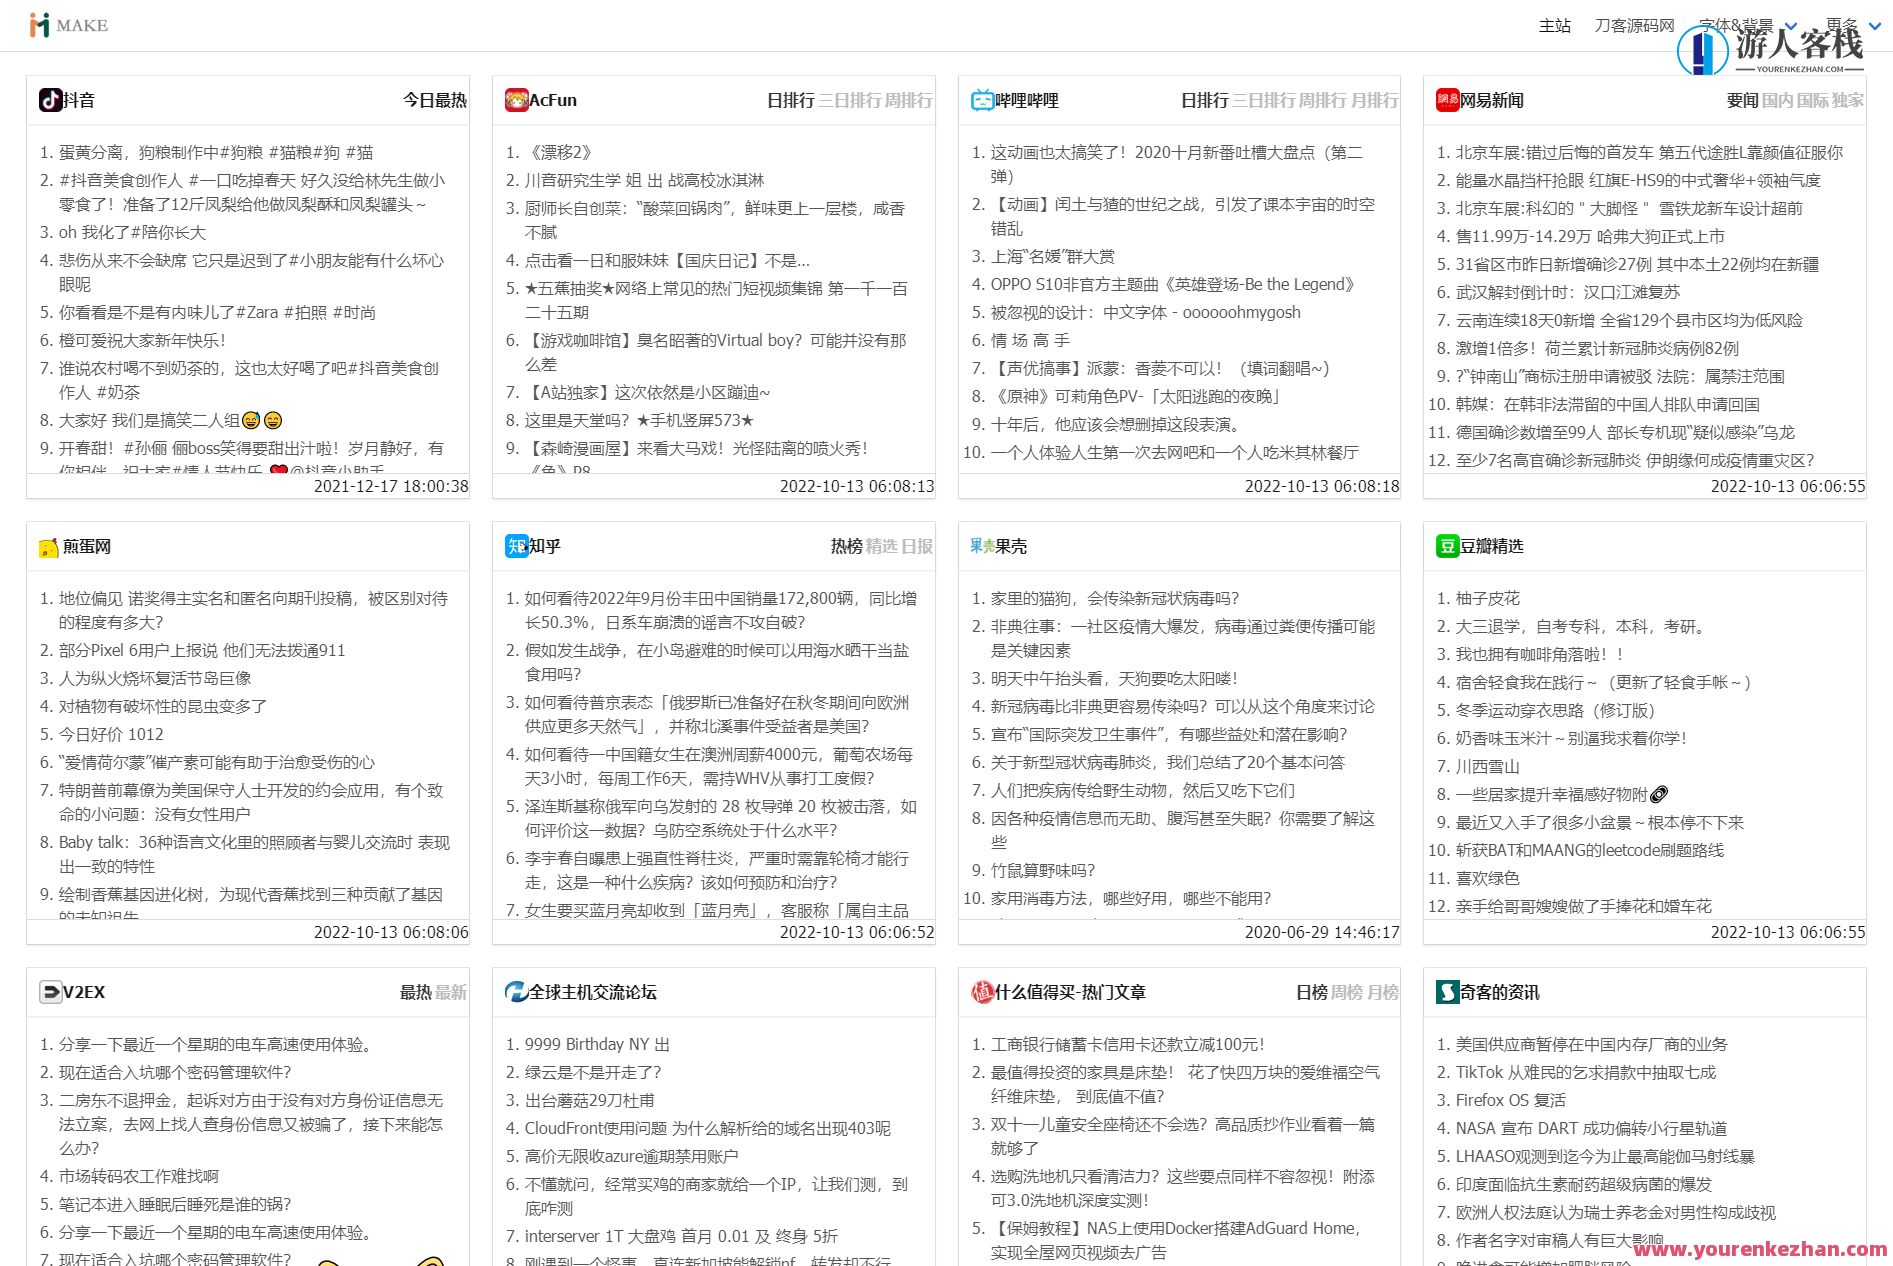Open the headline 柚子皮花 in 豆瓣精选
The image size is (1893, 1266).
point(1486,598)
